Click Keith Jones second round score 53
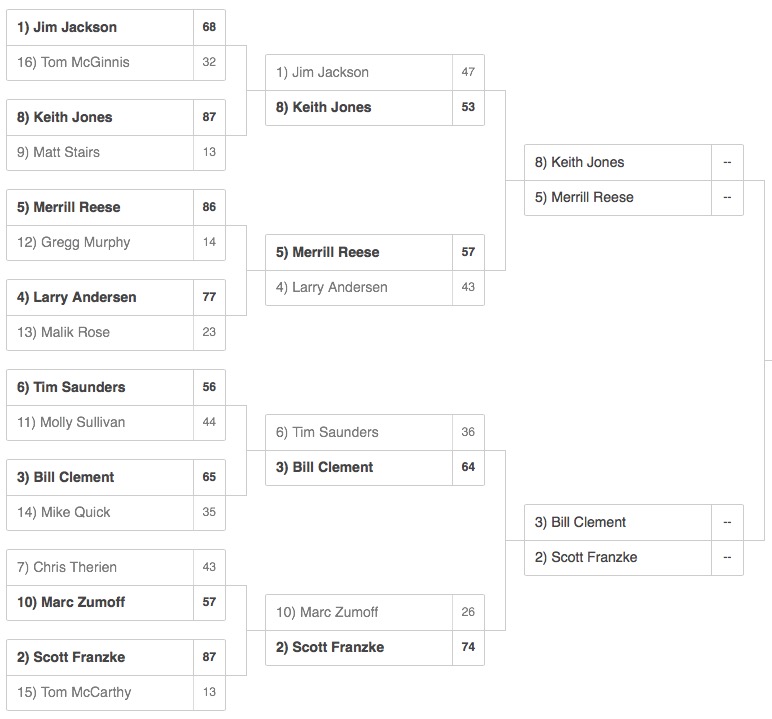This screenshot has height=719, width=772. [x=468, y=108]
